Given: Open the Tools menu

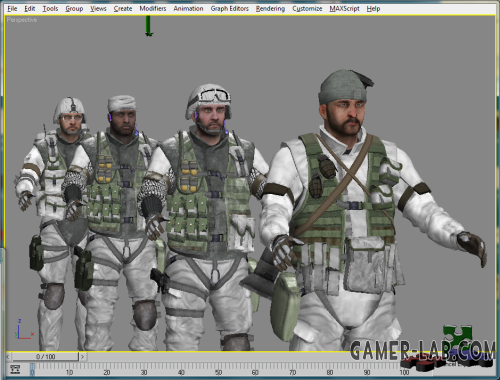Looking at the screenshot, I should (x=50, y=9).
